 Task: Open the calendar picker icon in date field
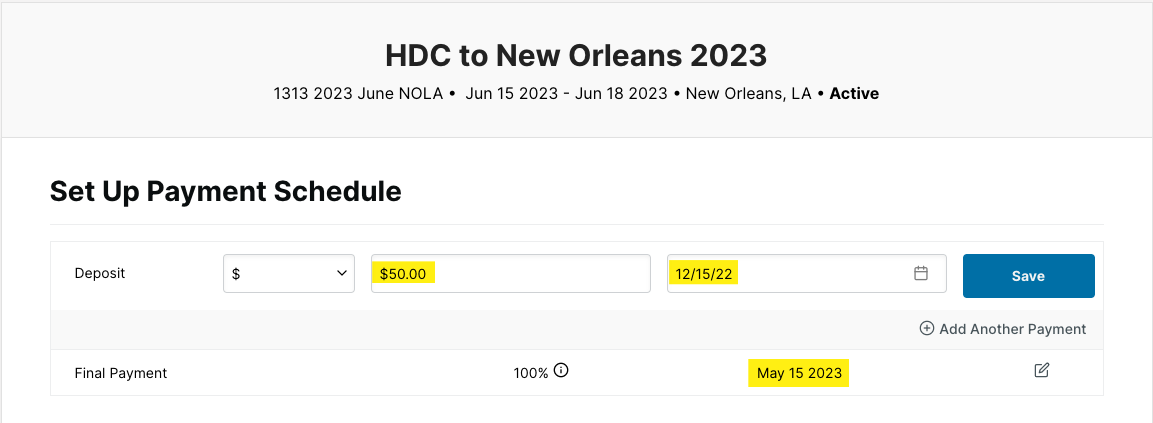[x=921, y=274]
